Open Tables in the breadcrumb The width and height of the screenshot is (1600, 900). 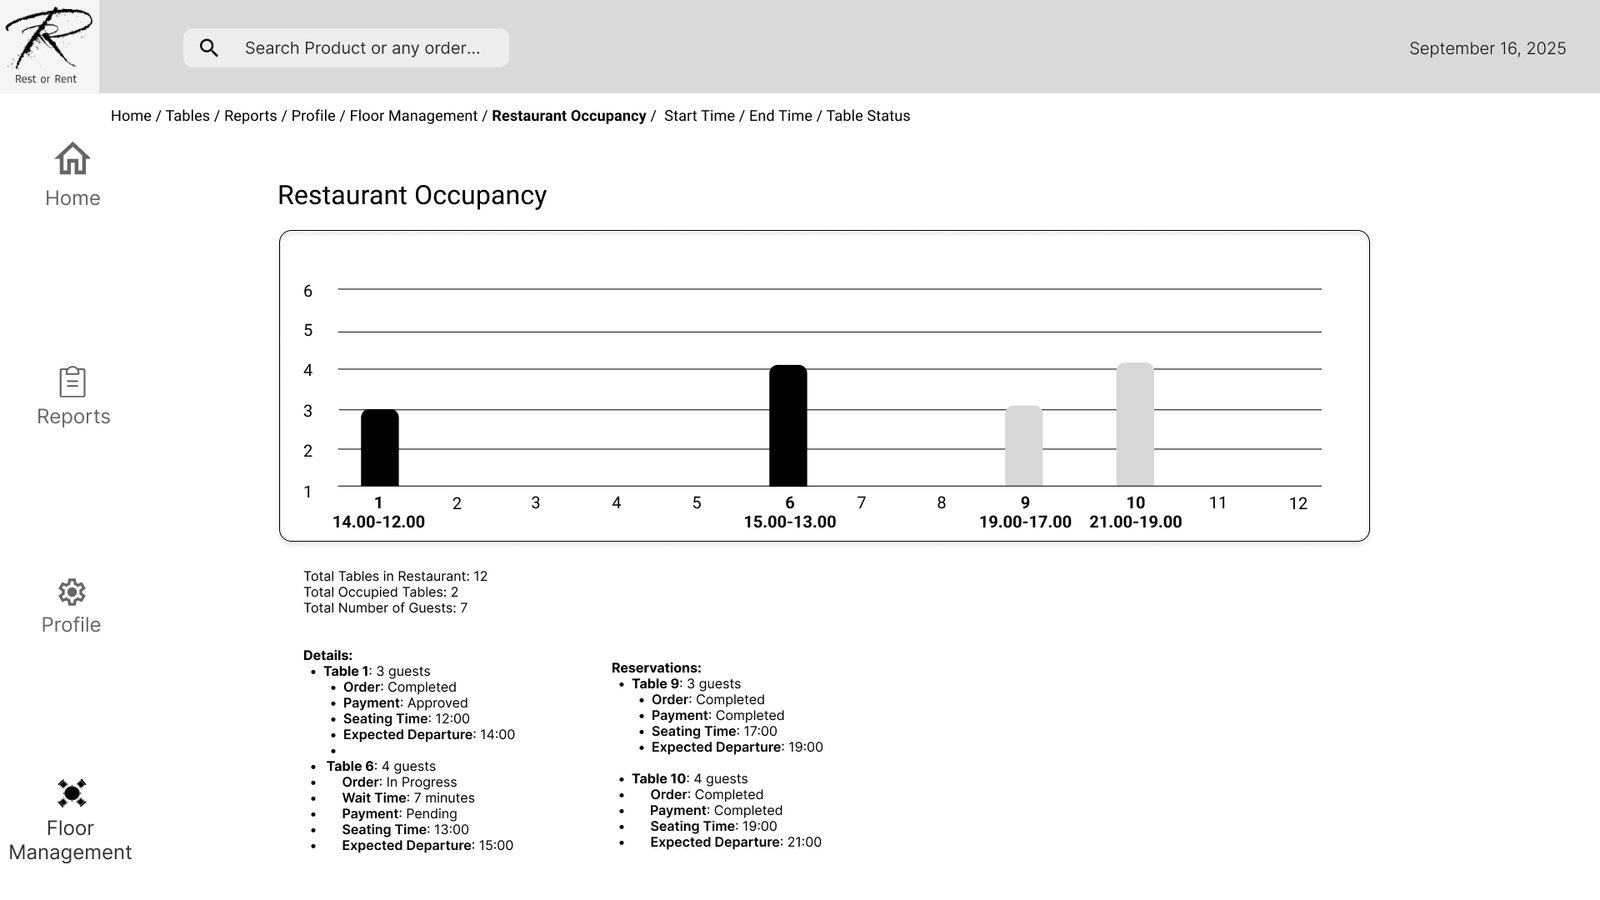click(x=187, y=116)
